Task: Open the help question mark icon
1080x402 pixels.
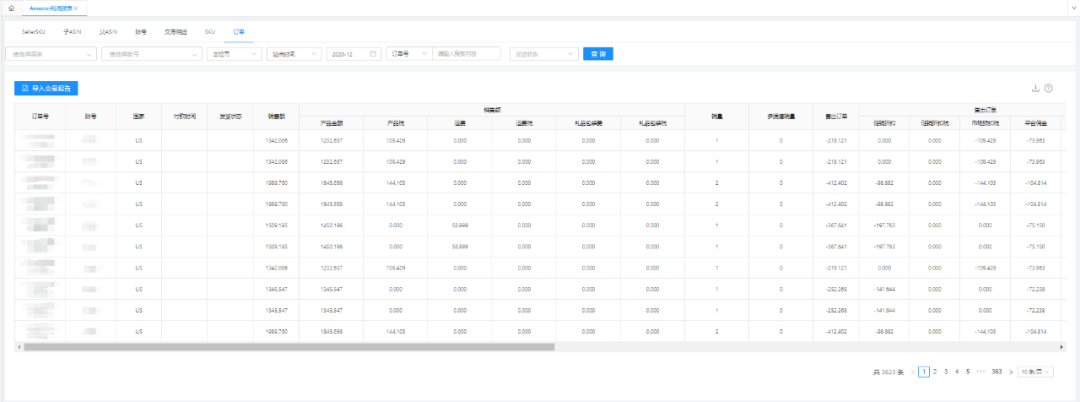Action: [1049, 88]
